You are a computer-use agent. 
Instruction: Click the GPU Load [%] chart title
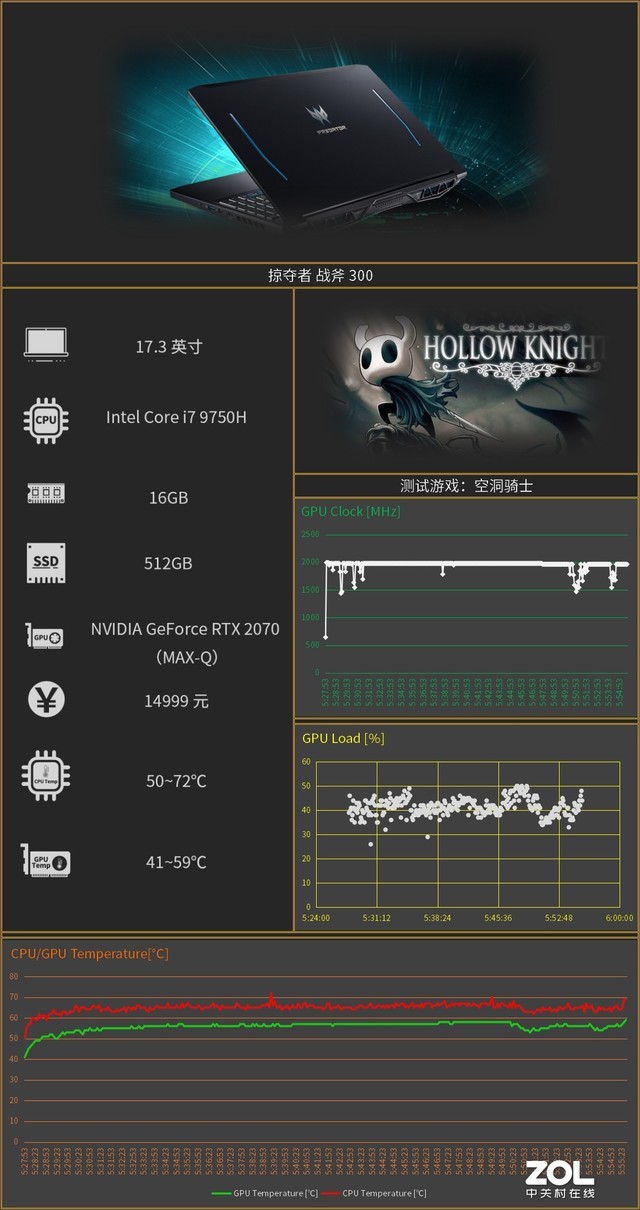[x=343, y=738]
